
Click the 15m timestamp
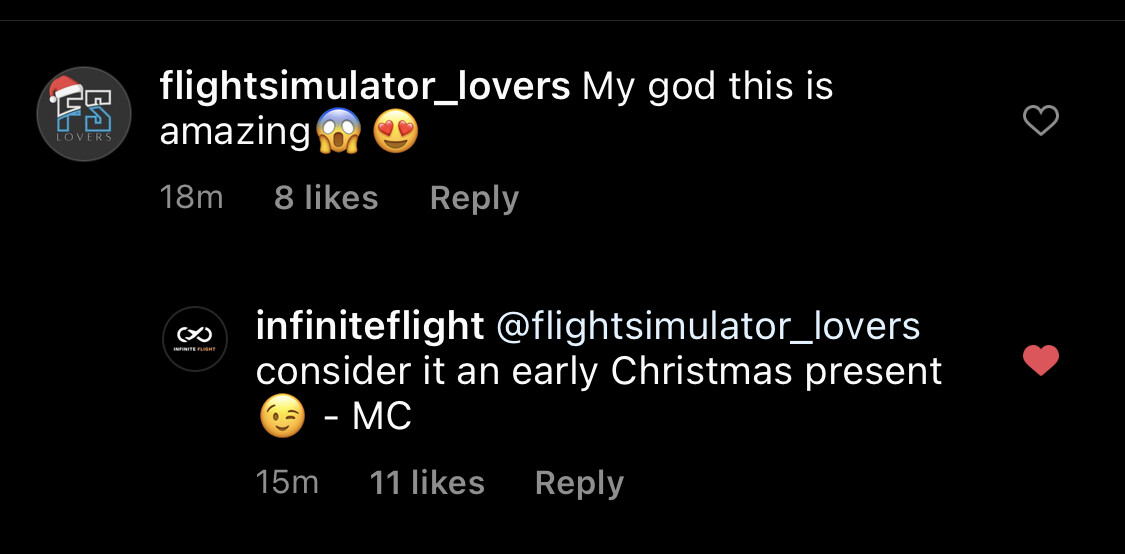[287, 483]
